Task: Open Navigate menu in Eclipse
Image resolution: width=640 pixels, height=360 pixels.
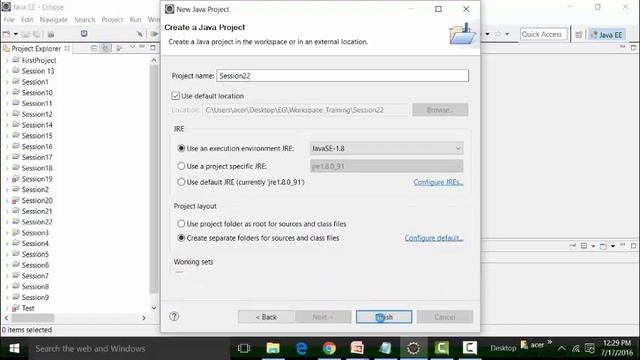Action: coord(53,20)
